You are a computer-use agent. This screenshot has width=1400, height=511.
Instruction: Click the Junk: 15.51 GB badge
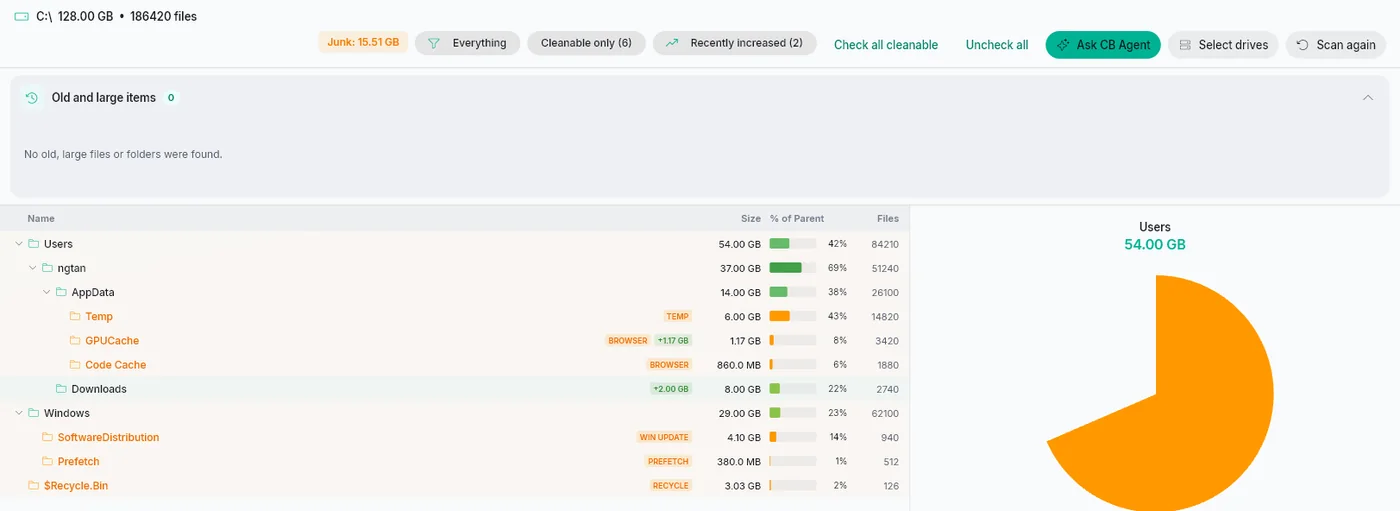tap(363, 43)
